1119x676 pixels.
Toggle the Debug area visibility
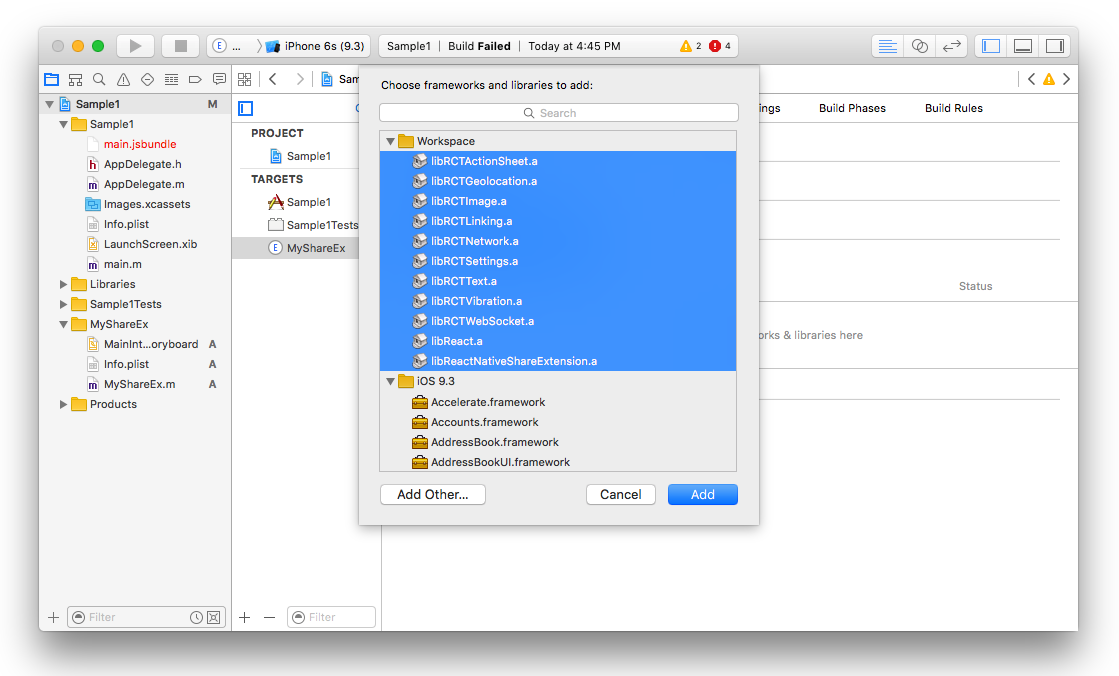1023,46
